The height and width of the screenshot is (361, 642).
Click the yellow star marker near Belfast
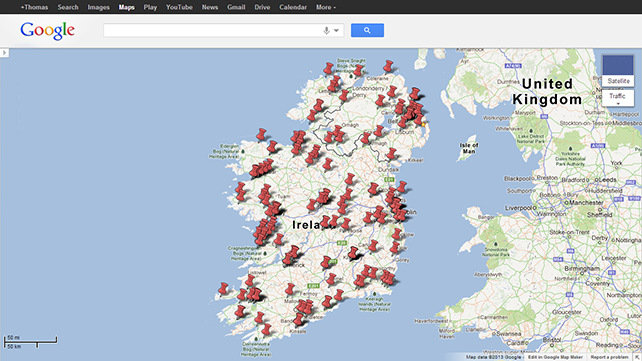coord(423,124)
